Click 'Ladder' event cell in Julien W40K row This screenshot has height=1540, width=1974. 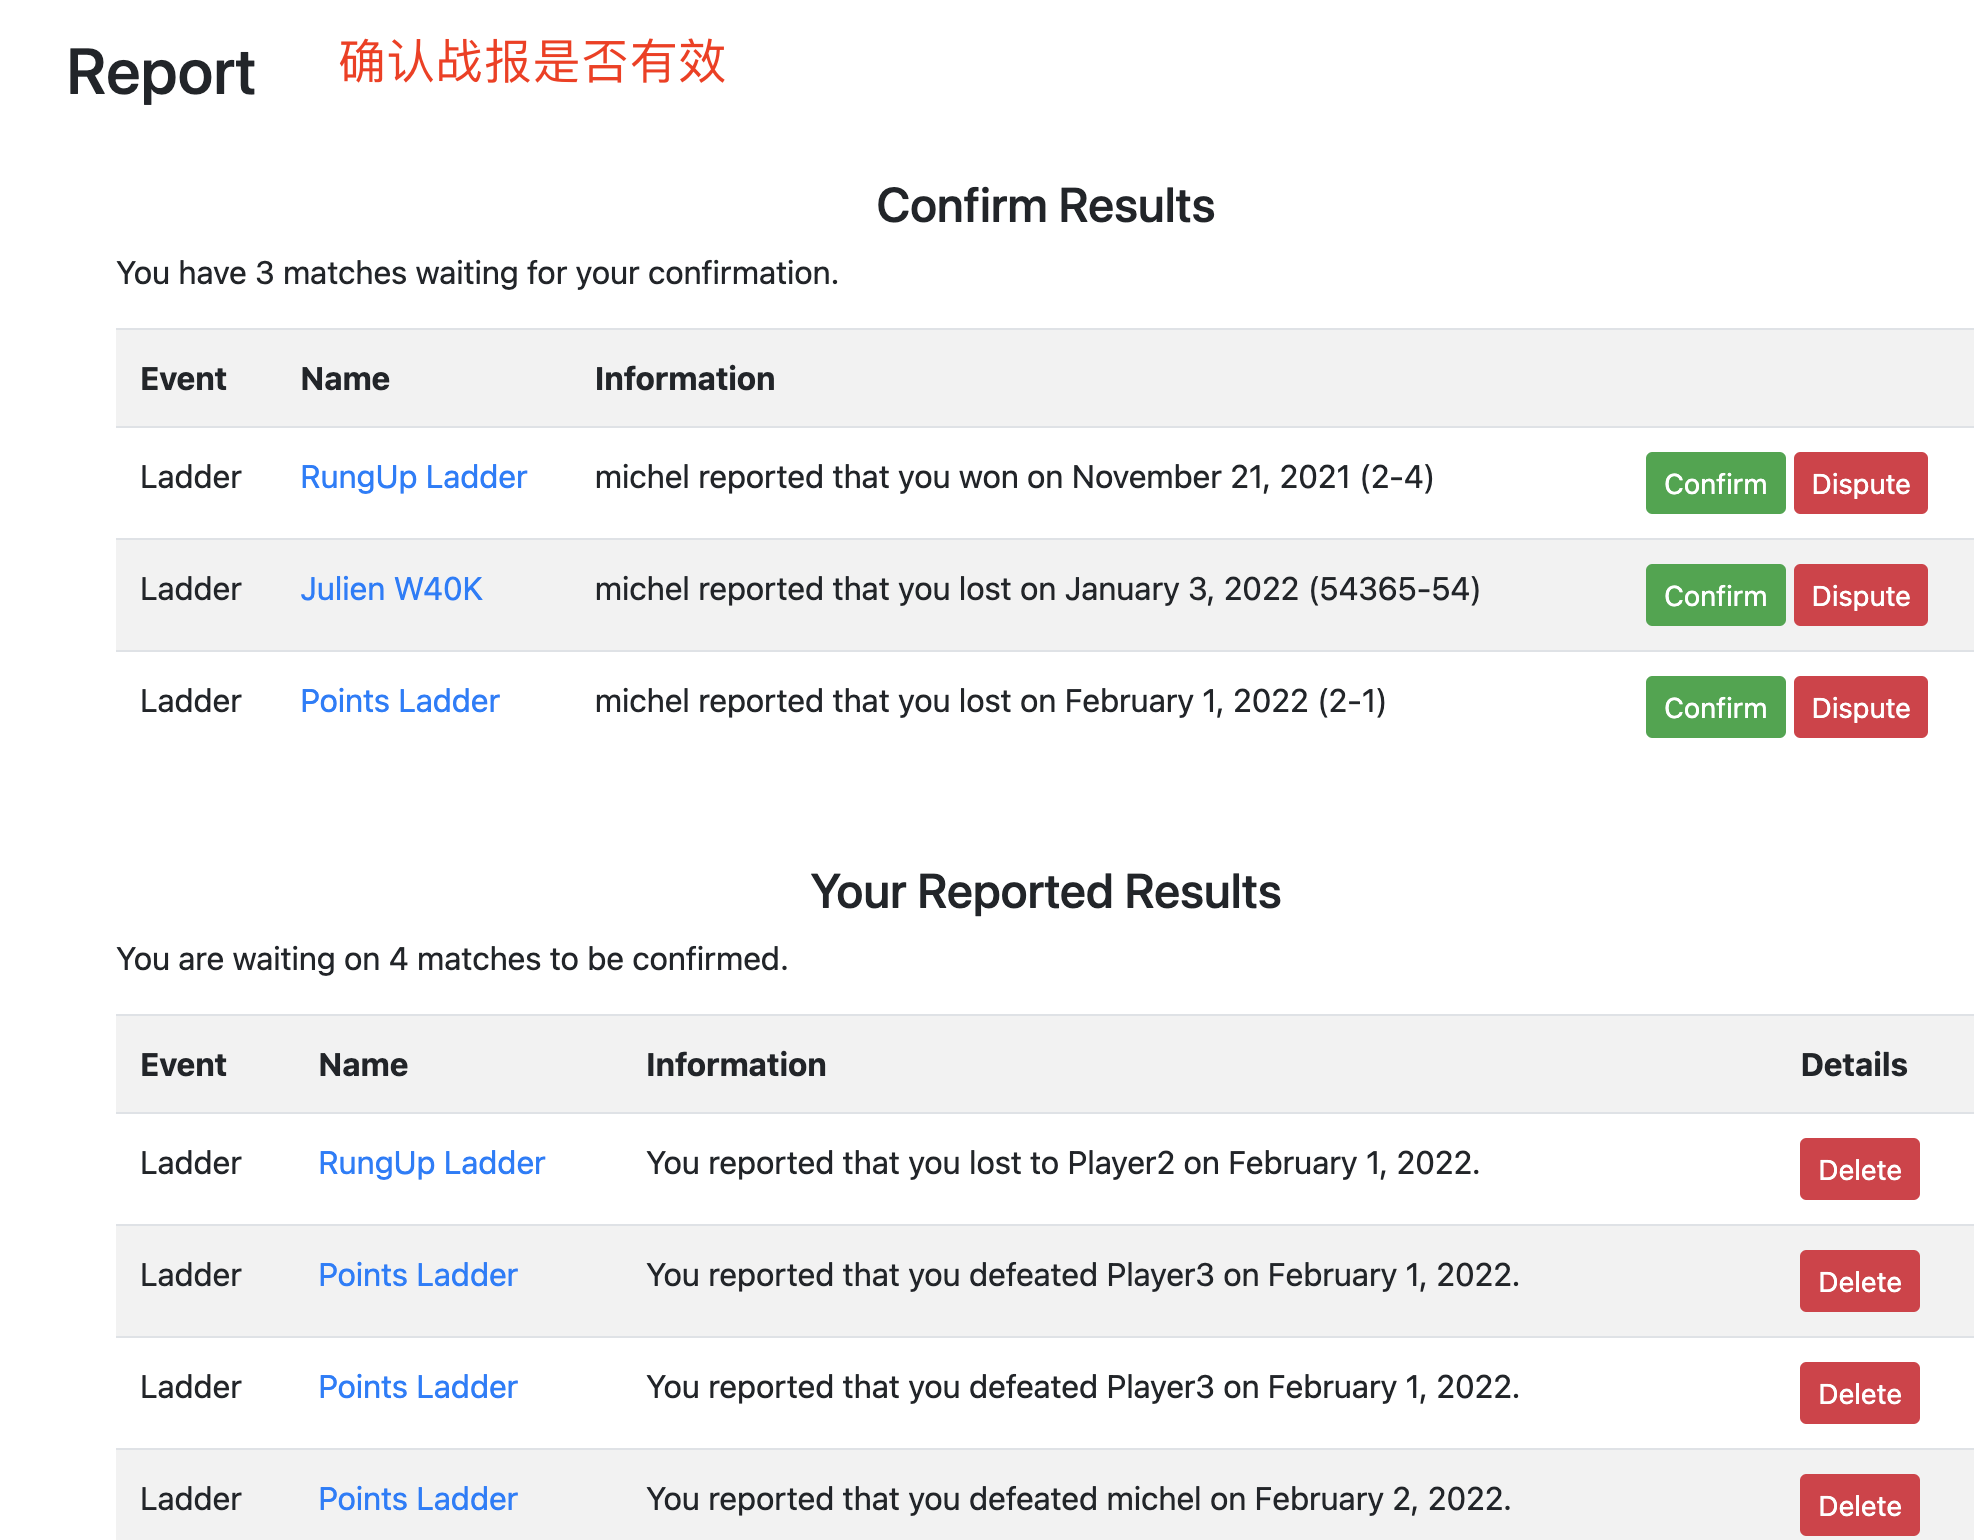point(190,589)
